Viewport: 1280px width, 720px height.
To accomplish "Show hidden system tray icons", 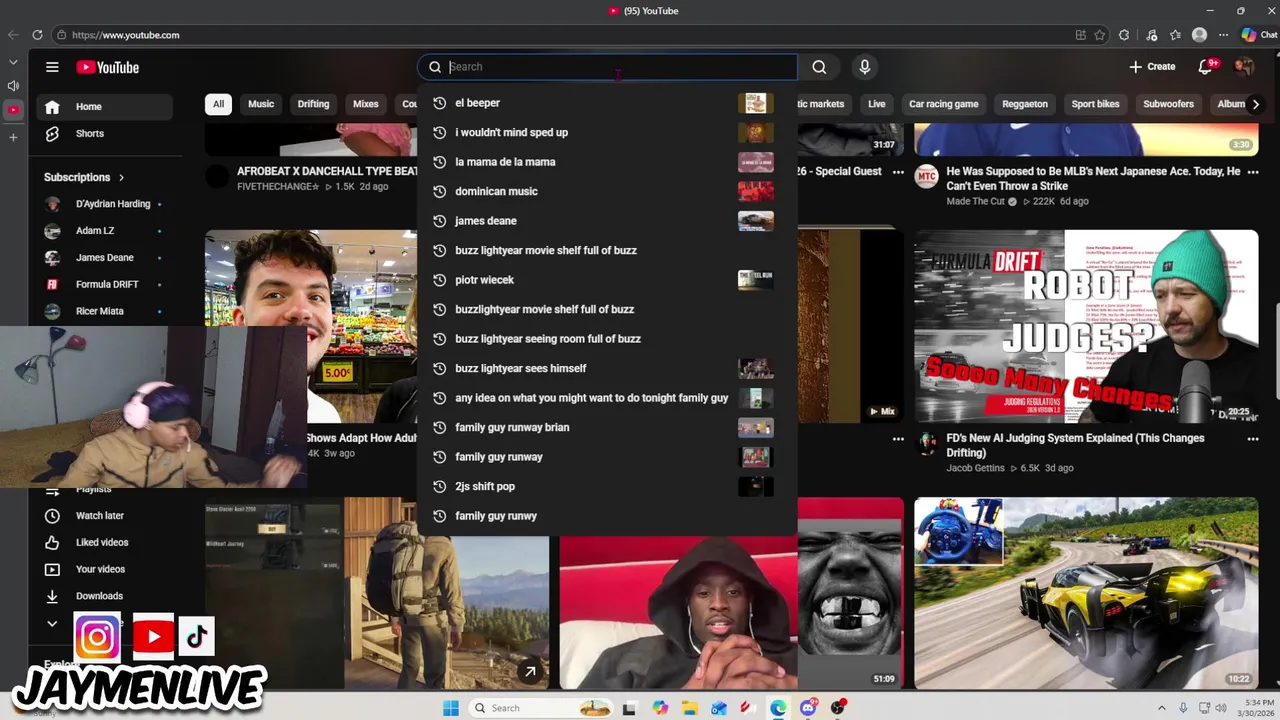I will [x=1161, y=708].
